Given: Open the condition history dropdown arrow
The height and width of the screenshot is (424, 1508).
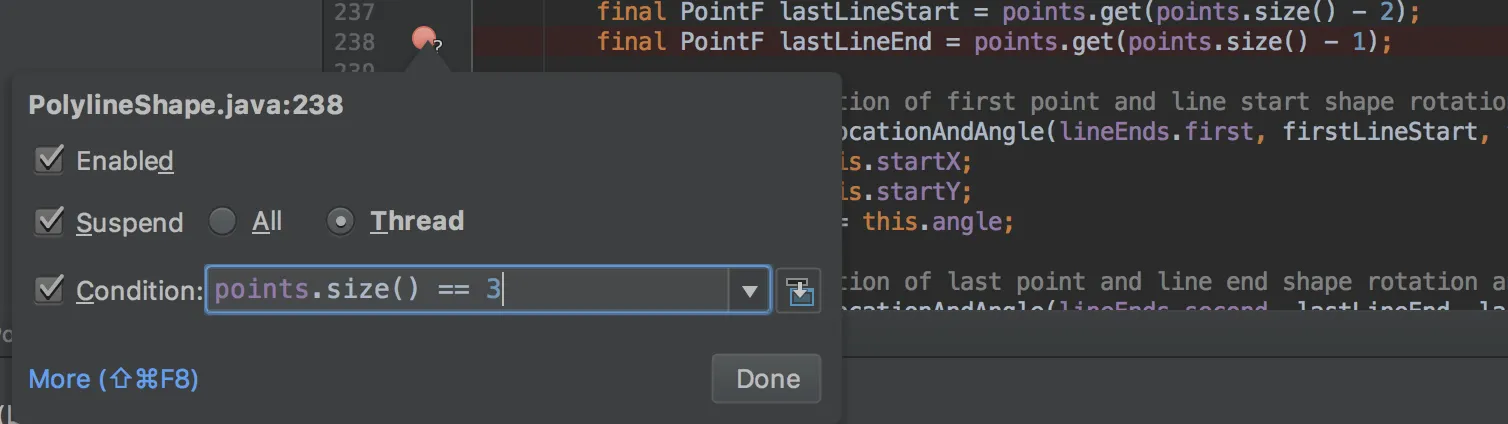Looking at the screenshot, I should 749,291.
